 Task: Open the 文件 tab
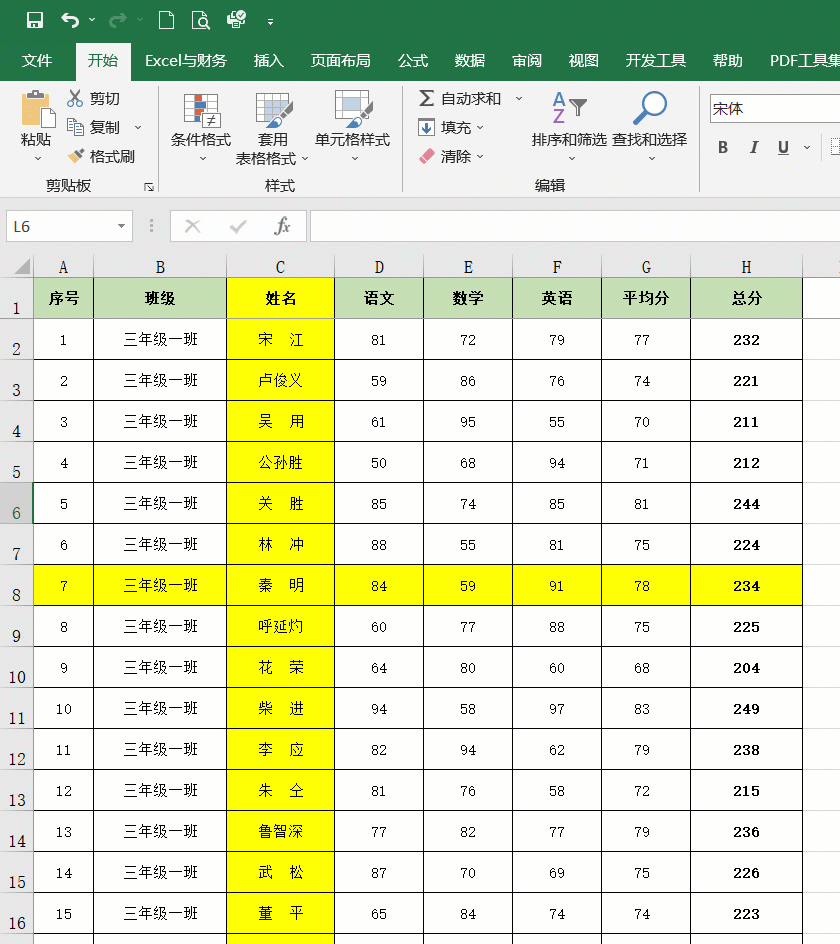click(37, 61)
